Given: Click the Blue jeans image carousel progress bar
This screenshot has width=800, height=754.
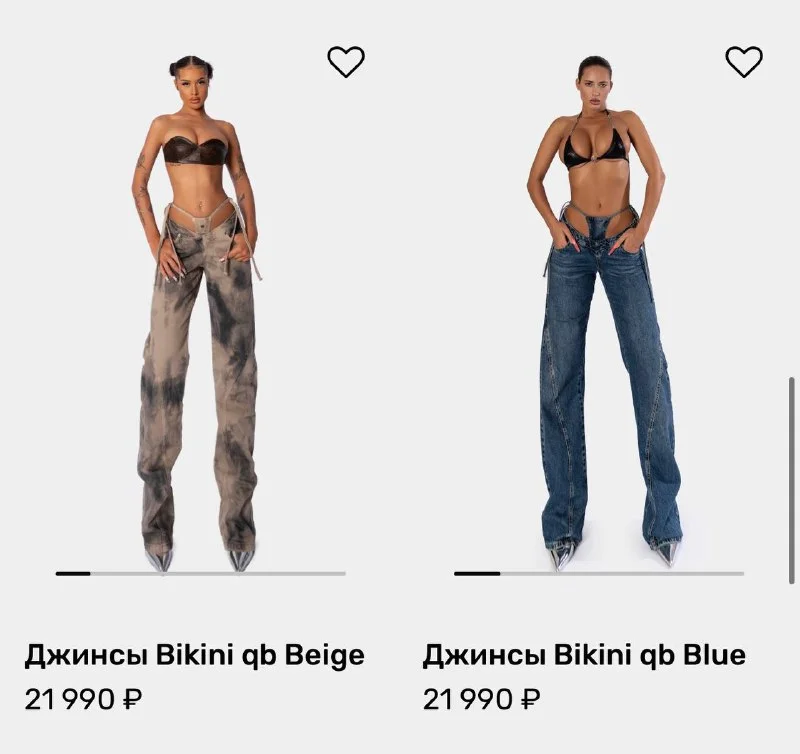Looking at the screenshot, I should (599, 574).
